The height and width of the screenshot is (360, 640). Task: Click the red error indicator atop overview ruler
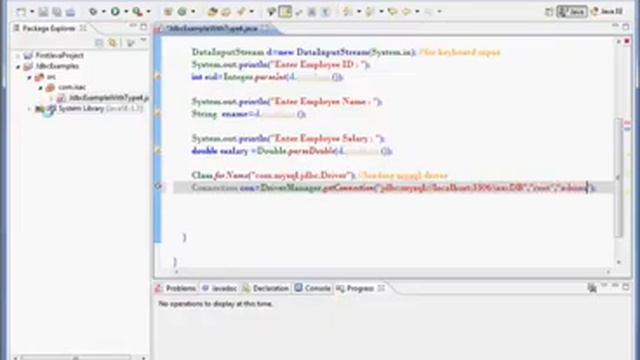(627, 41)
